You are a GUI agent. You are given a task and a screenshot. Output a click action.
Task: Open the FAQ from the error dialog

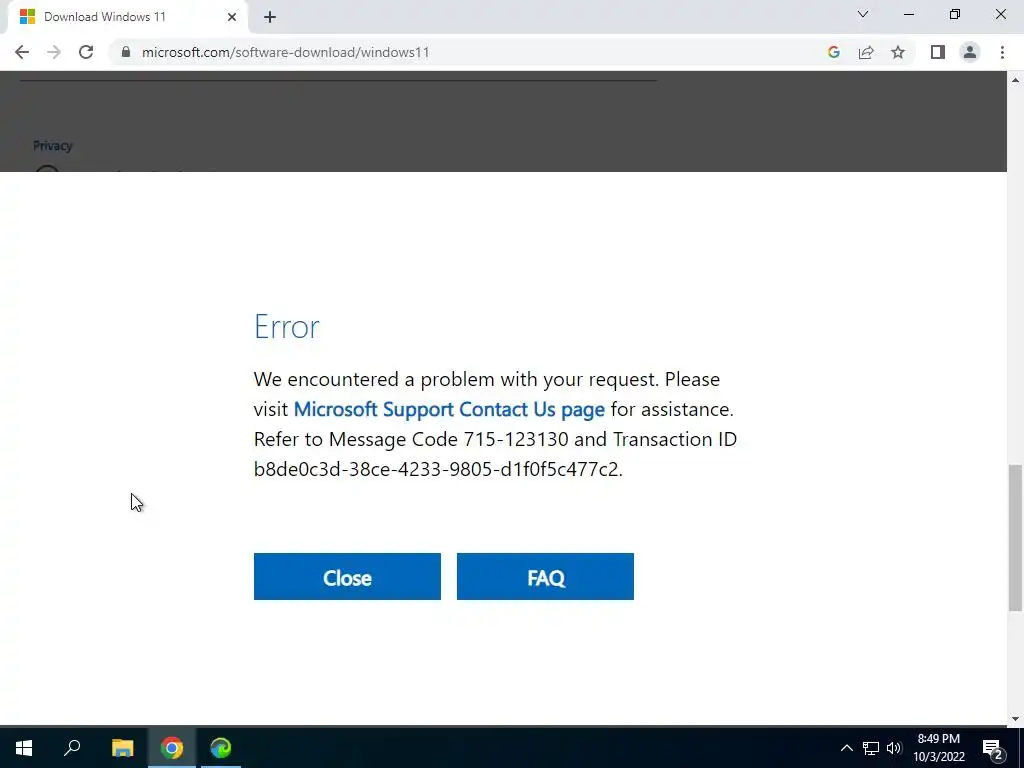pyautogui.click(x=545, y=577)
